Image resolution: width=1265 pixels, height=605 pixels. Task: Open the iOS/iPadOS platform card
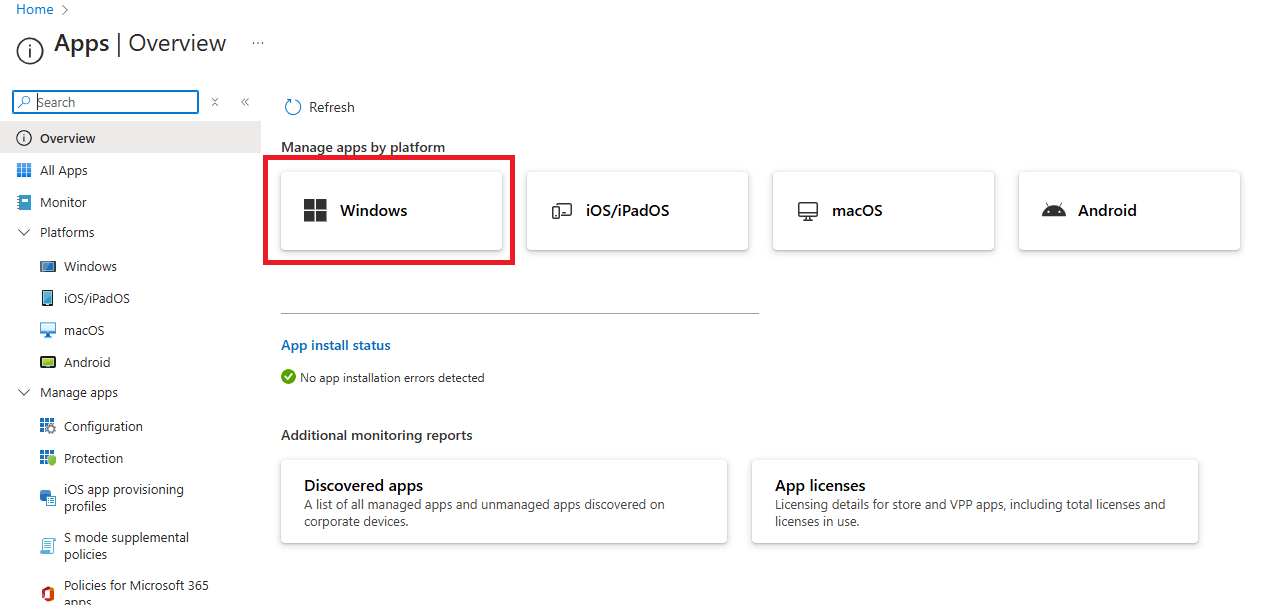(637, 211)
